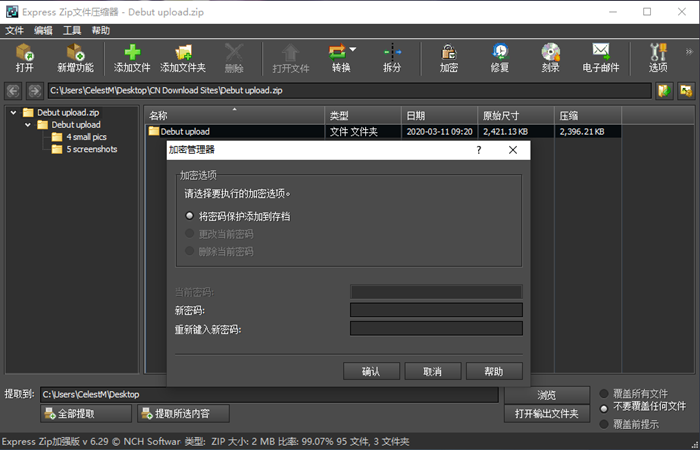Select 不要覆盖任何文件 radio option

[x=604, y=408]
